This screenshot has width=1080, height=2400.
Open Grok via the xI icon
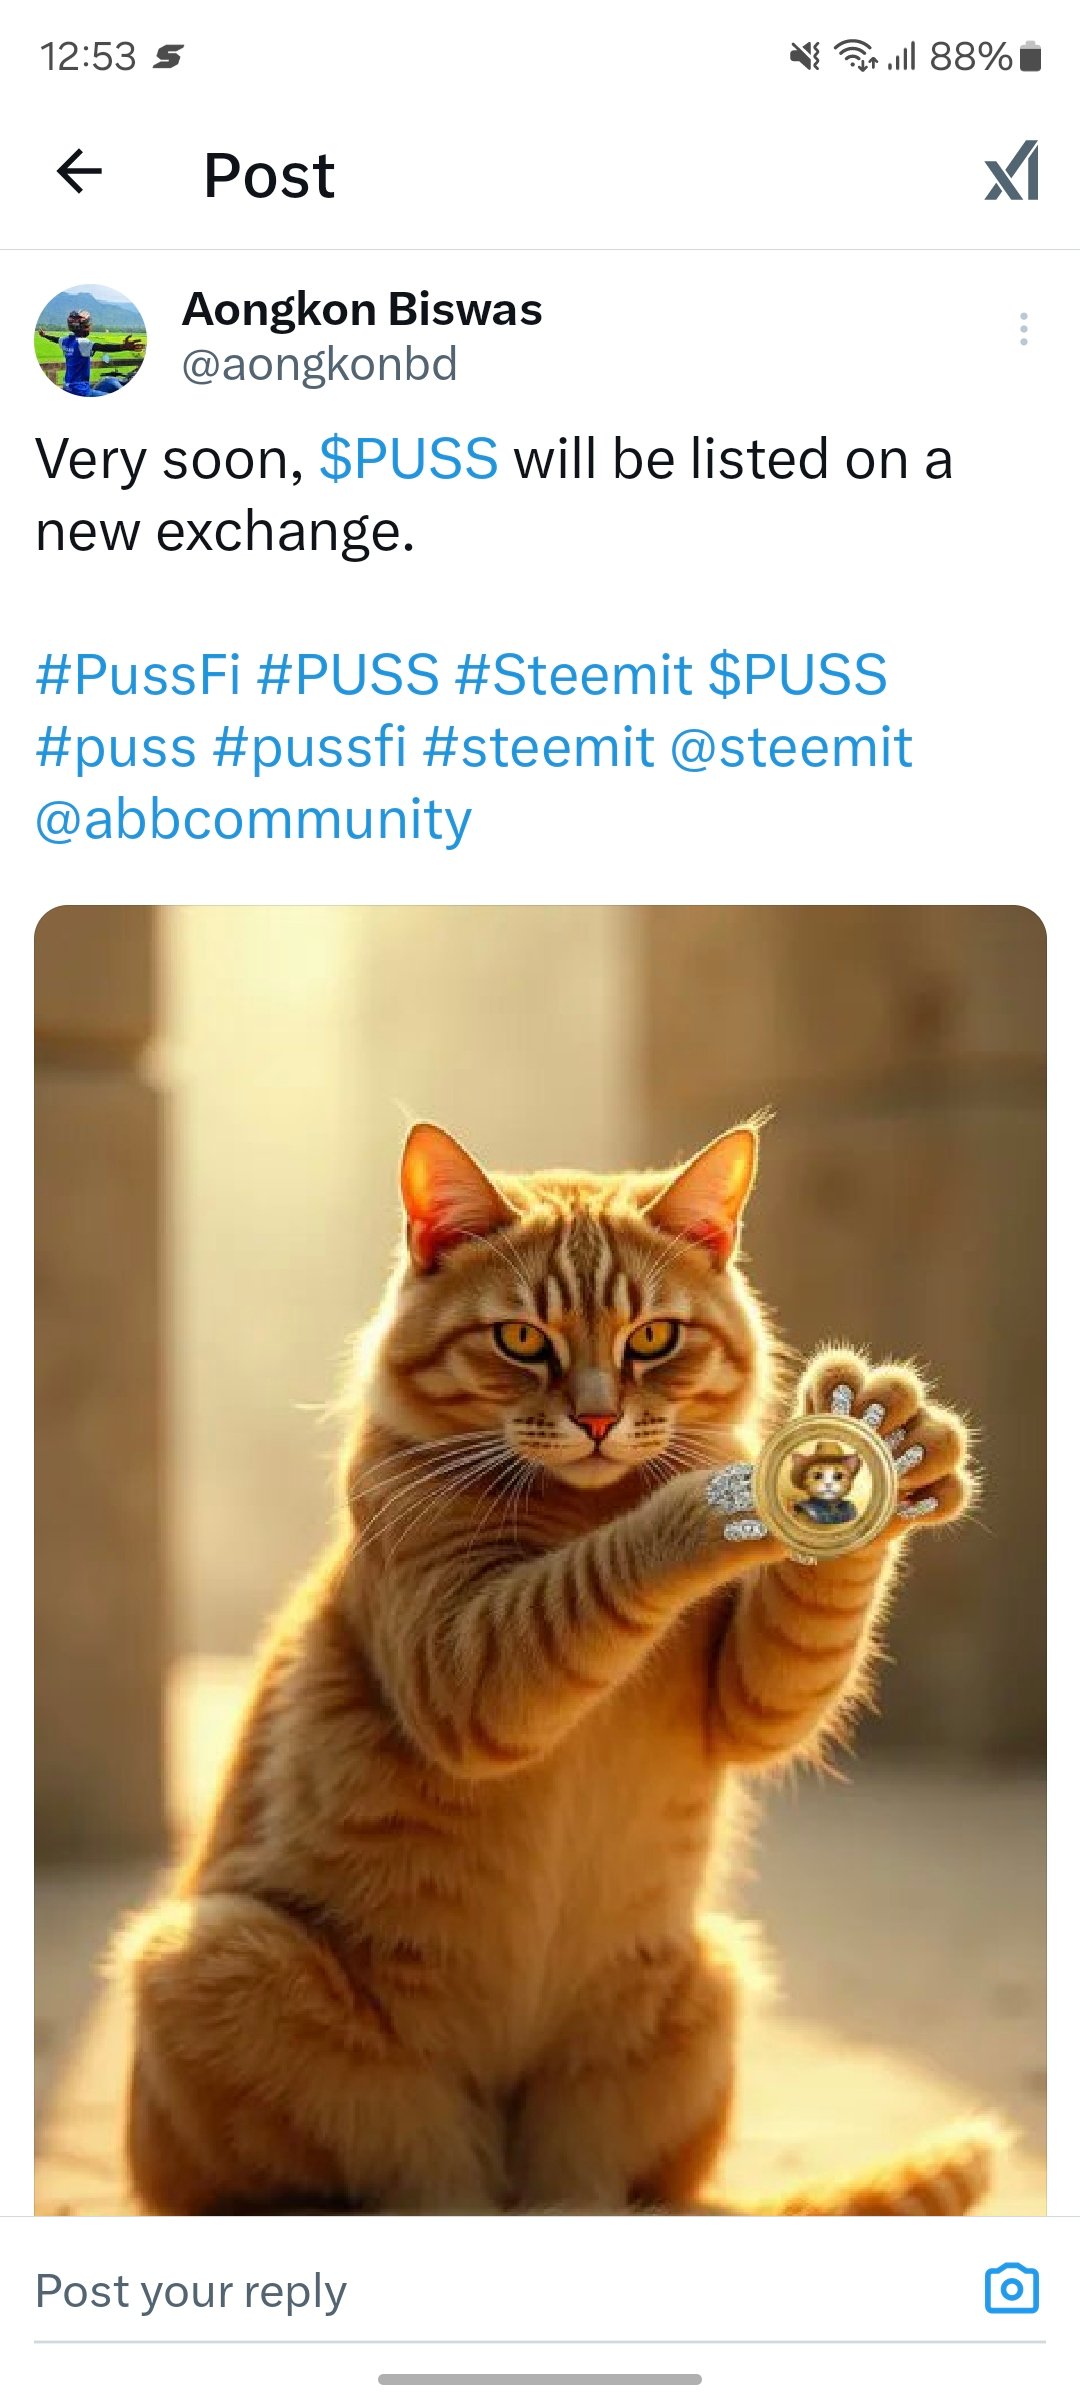tap(1012, 171)
